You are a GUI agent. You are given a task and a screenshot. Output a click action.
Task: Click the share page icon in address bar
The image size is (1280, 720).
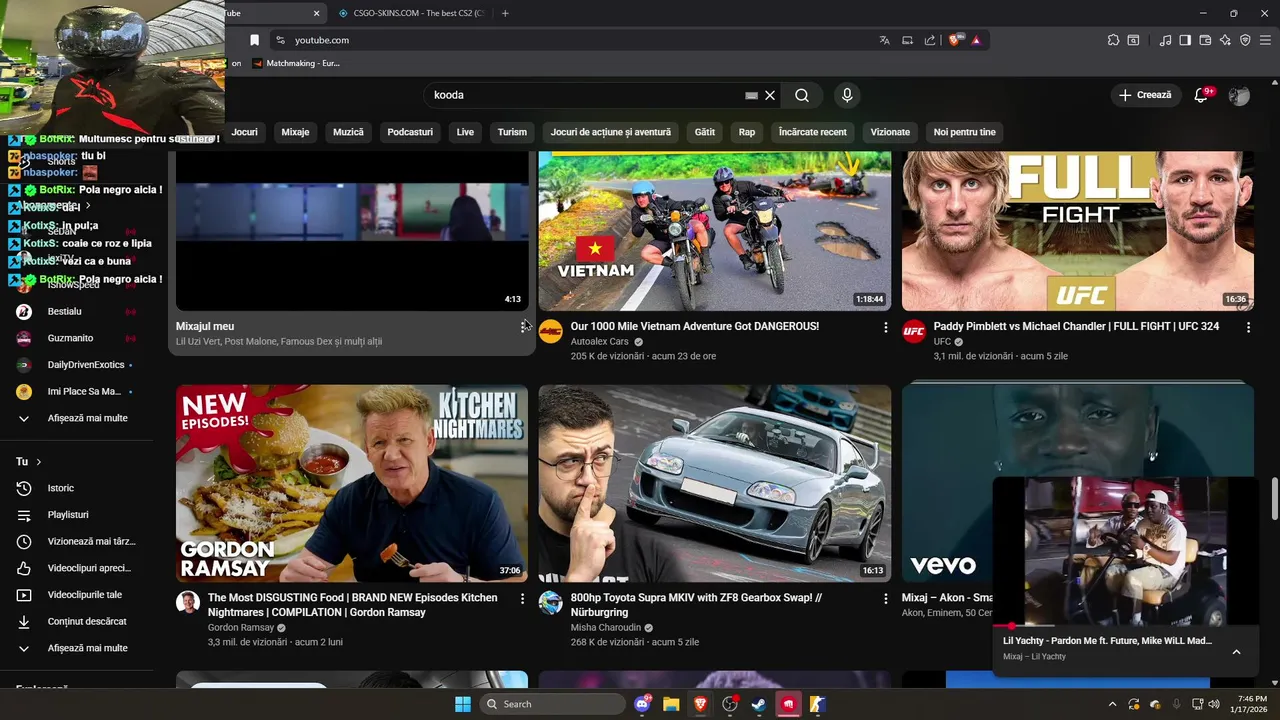click(x=930, y=40)
